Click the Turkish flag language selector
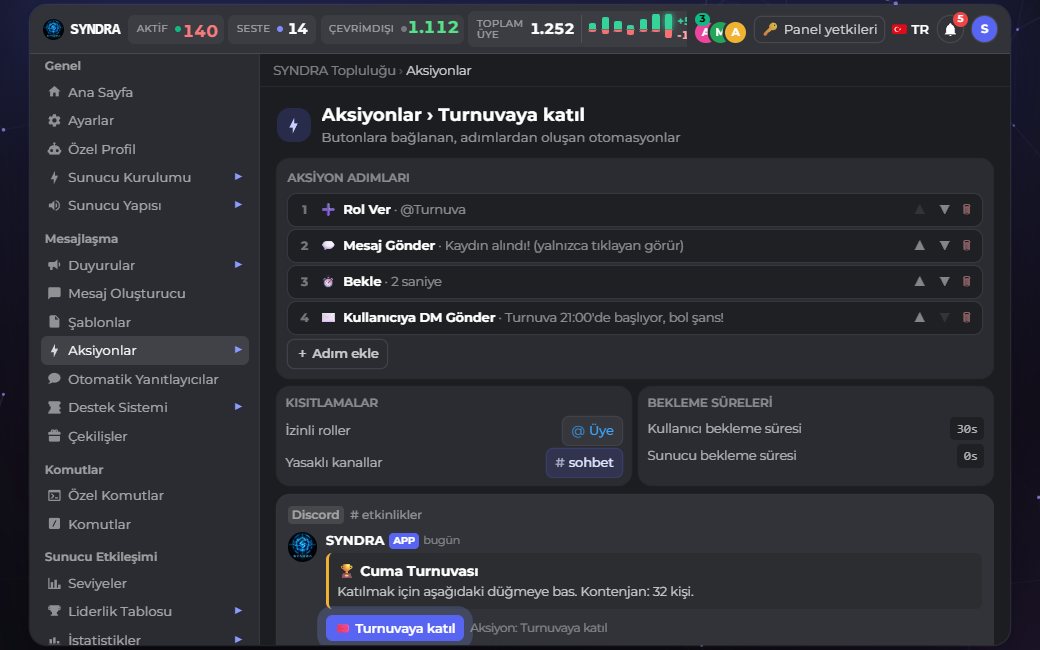The width and height of the screenshot is (1040, 650). point(910,29)
